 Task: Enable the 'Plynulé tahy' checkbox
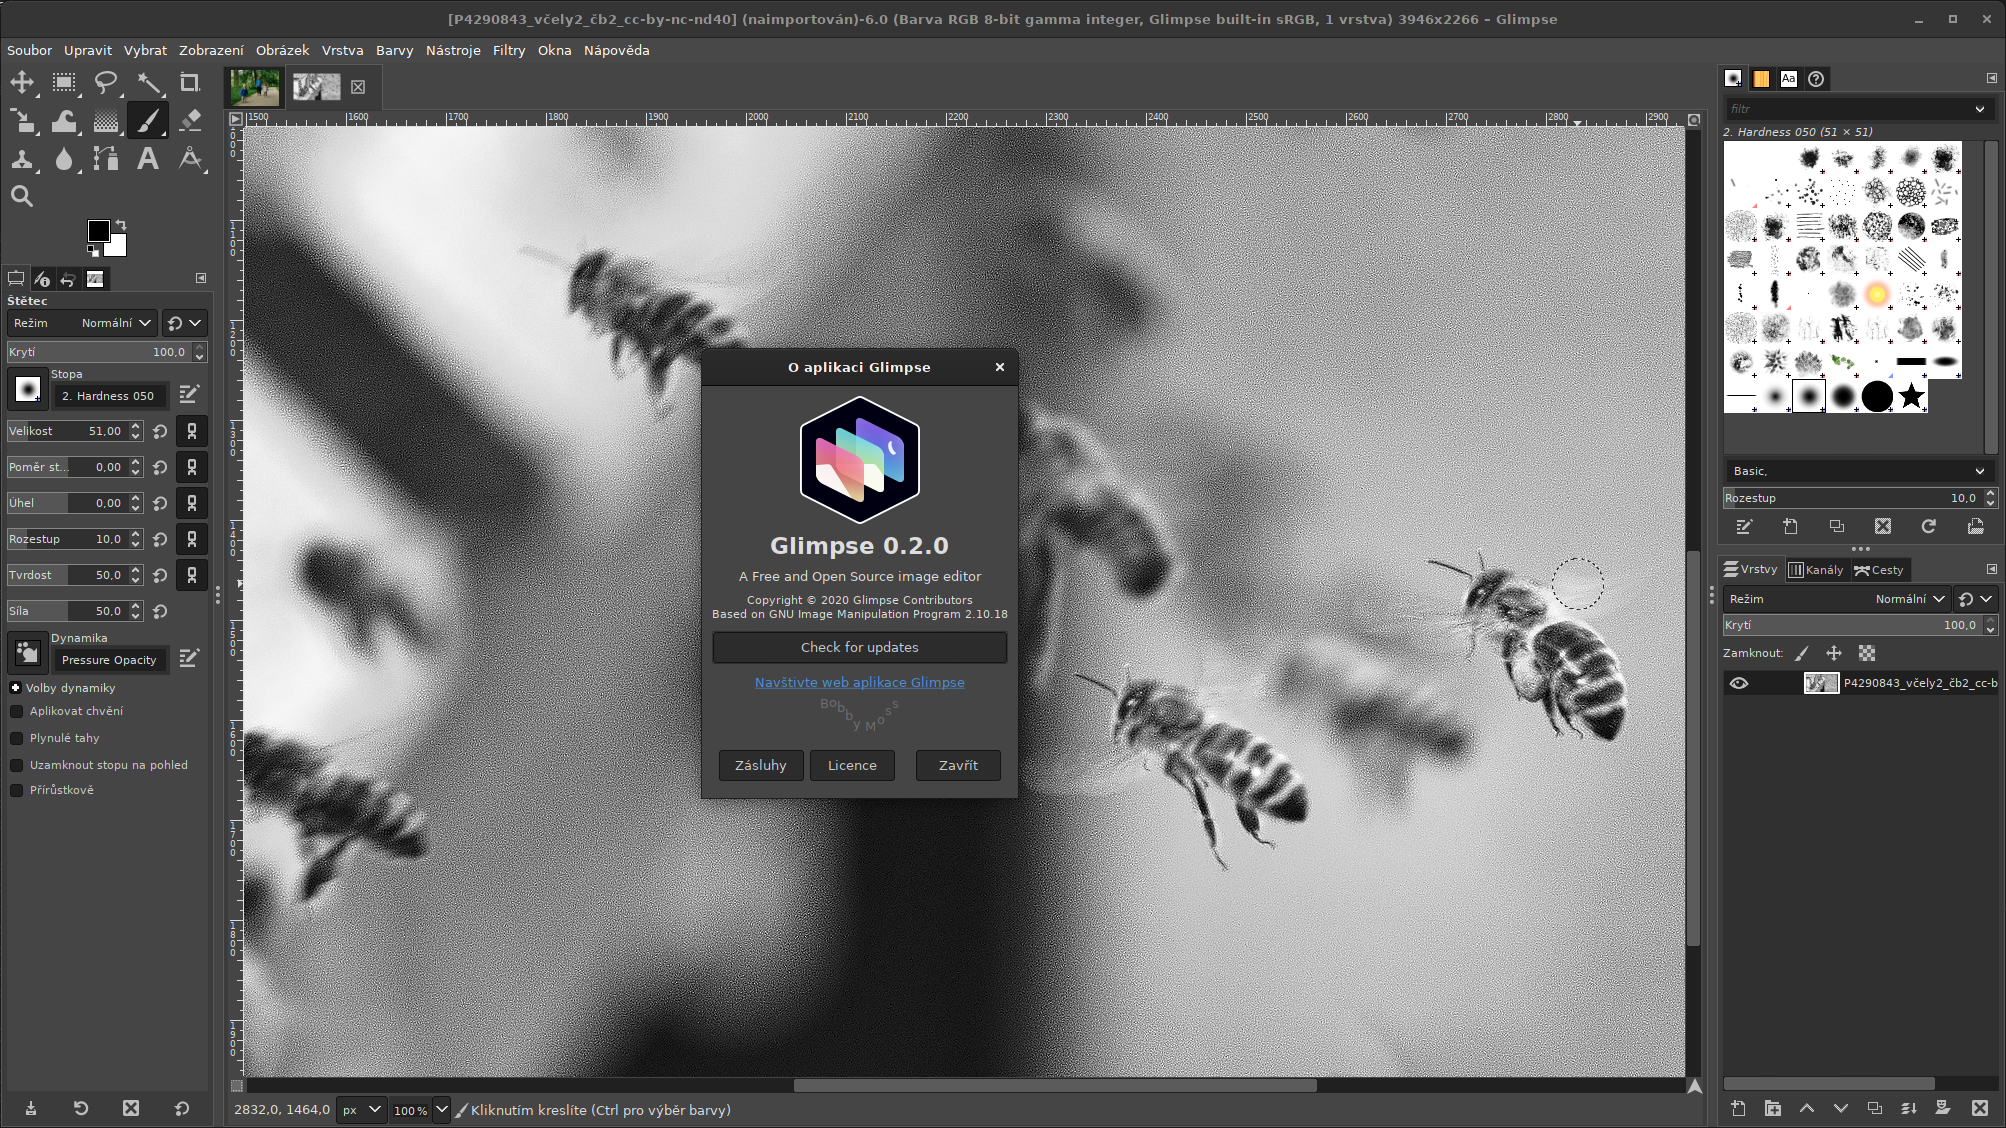pyautogui.click(x=17, y=738)
